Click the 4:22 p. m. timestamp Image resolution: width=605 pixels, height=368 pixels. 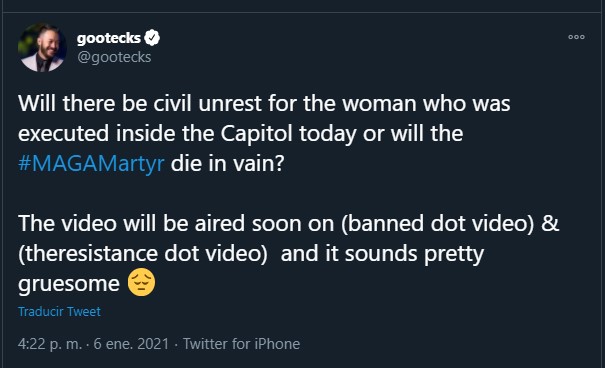50,344
